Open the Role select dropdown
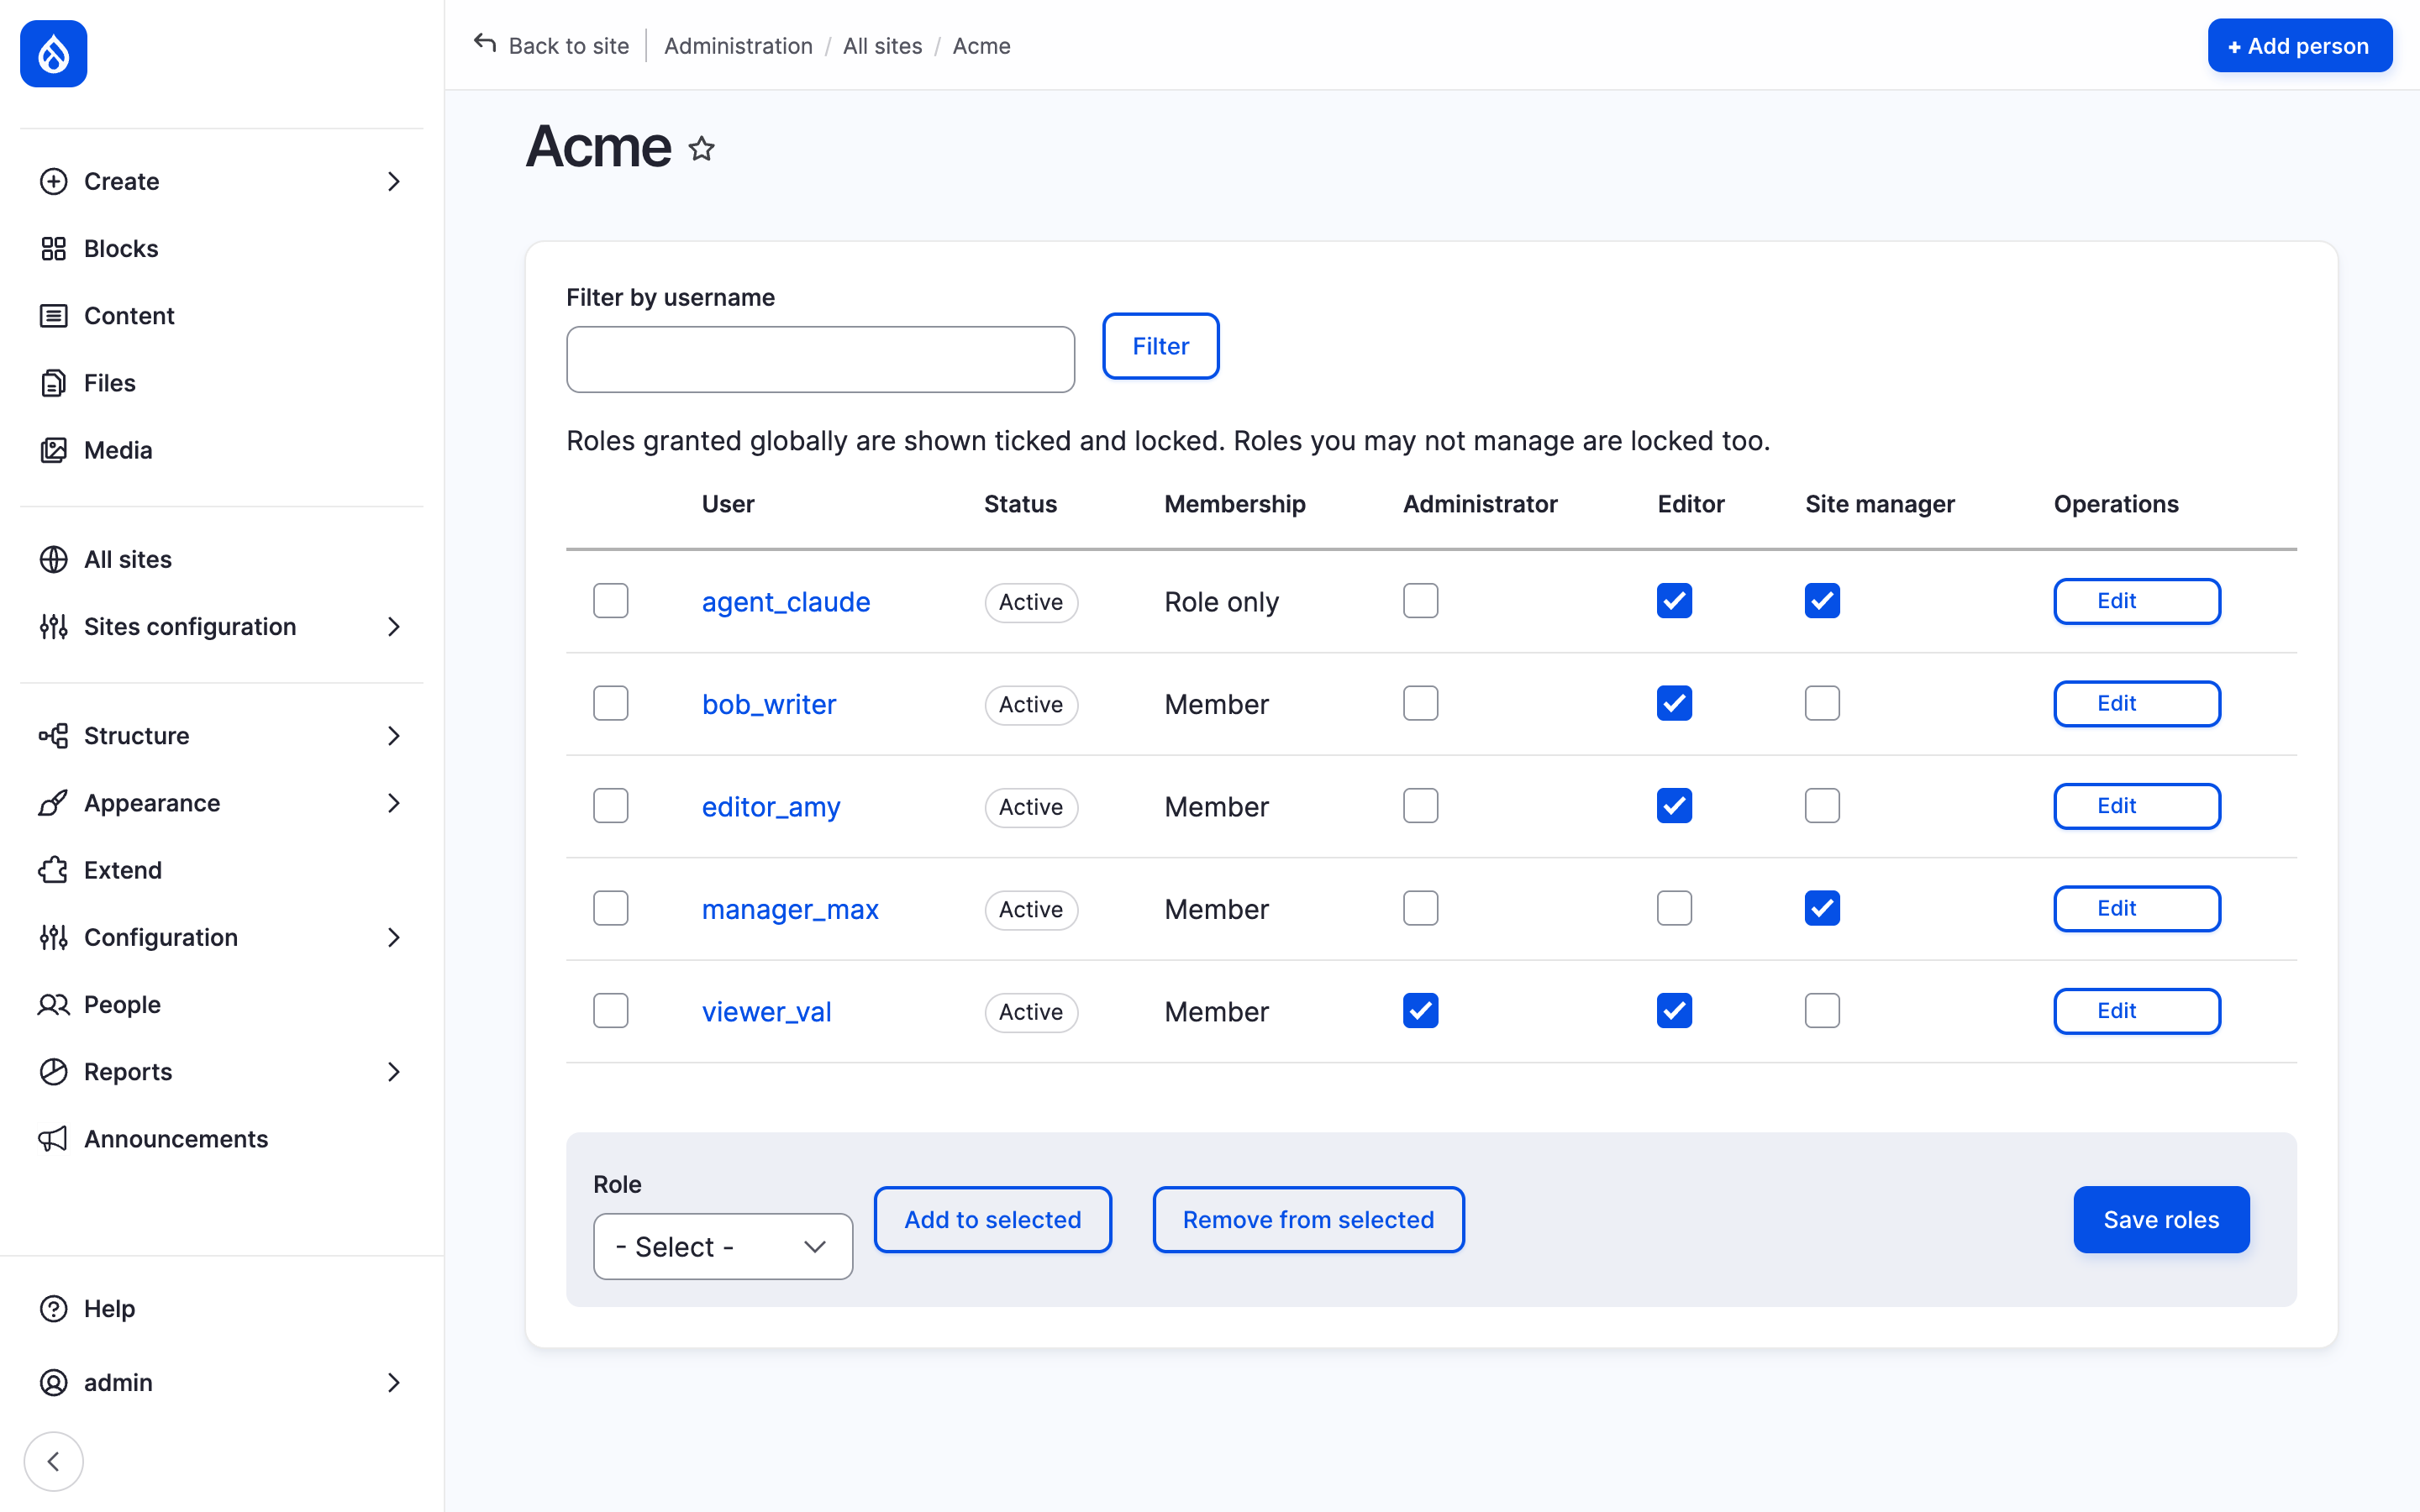This screenshot has height=1512, width=2420. pos(723,1246)
